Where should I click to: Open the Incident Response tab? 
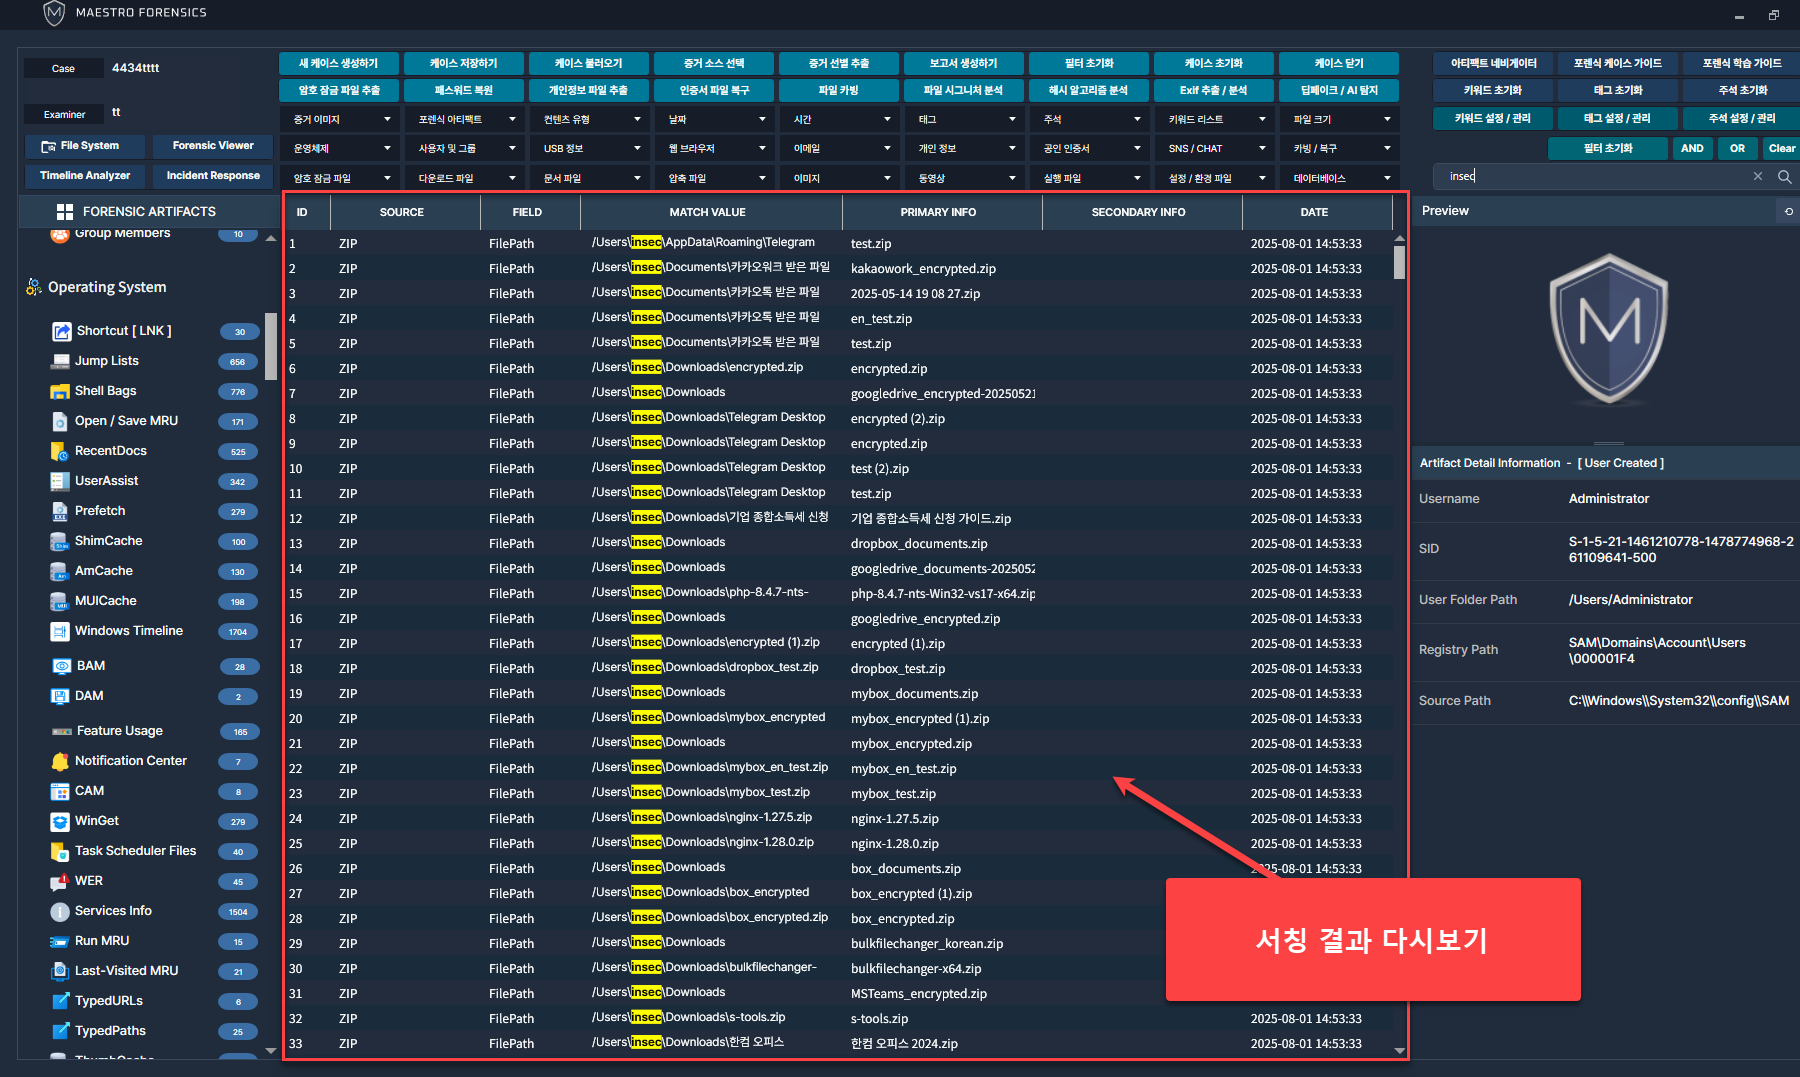(213, 176)
